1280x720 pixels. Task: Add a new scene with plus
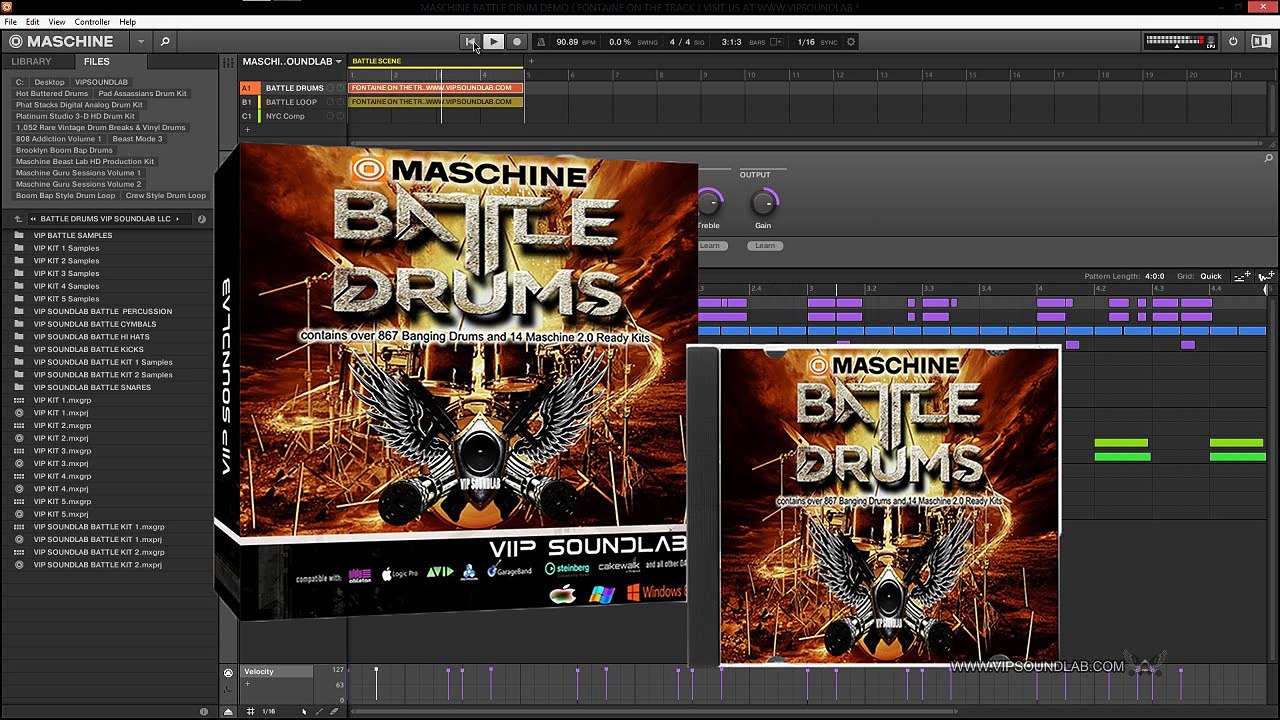[531, 61]
